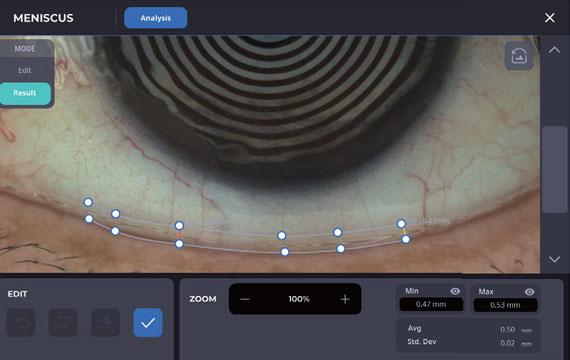Viewport: 570px width, 360px height.
Task: Click the MENISCUS title text
Action: [x=43, y=18]
